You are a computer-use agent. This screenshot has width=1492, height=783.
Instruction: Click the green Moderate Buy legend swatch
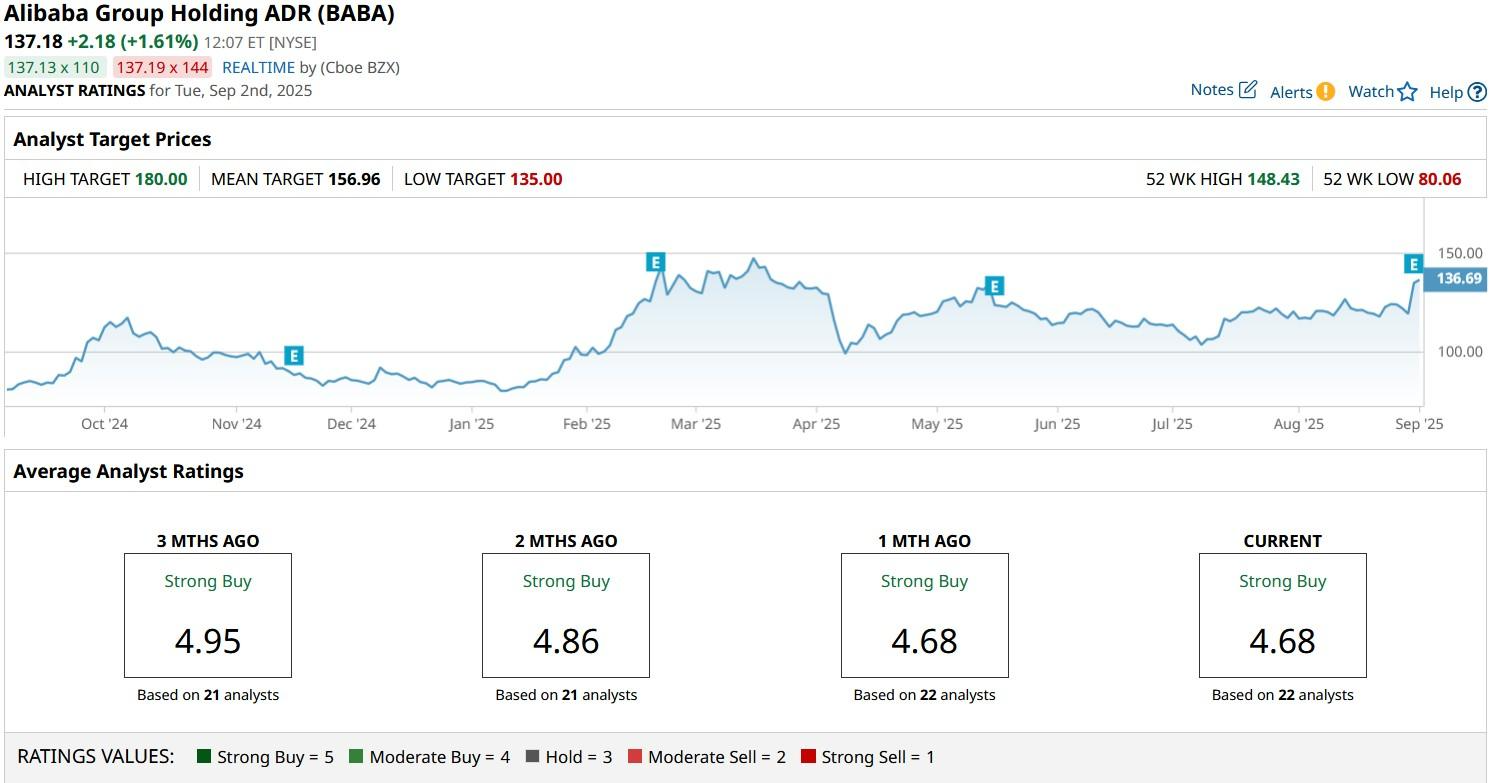pos(356,757)
